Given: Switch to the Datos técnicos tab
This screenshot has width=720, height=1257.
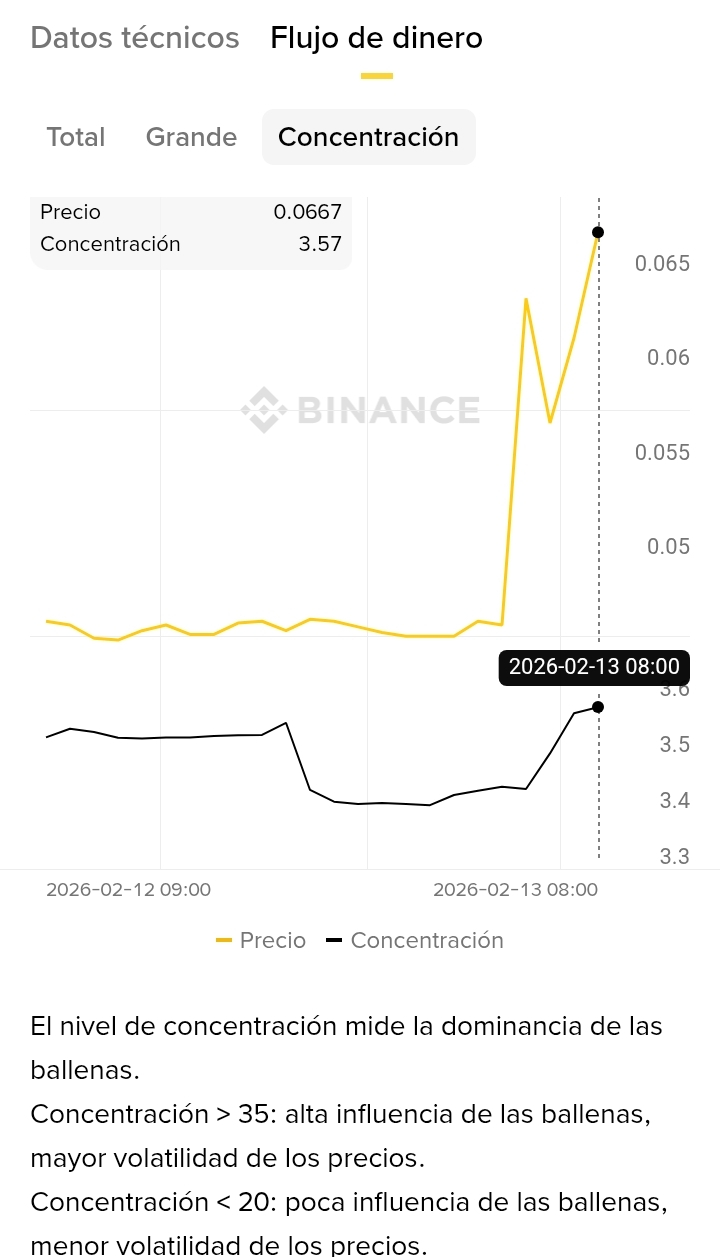Looking at the screenshot, I should click(135, 38).
